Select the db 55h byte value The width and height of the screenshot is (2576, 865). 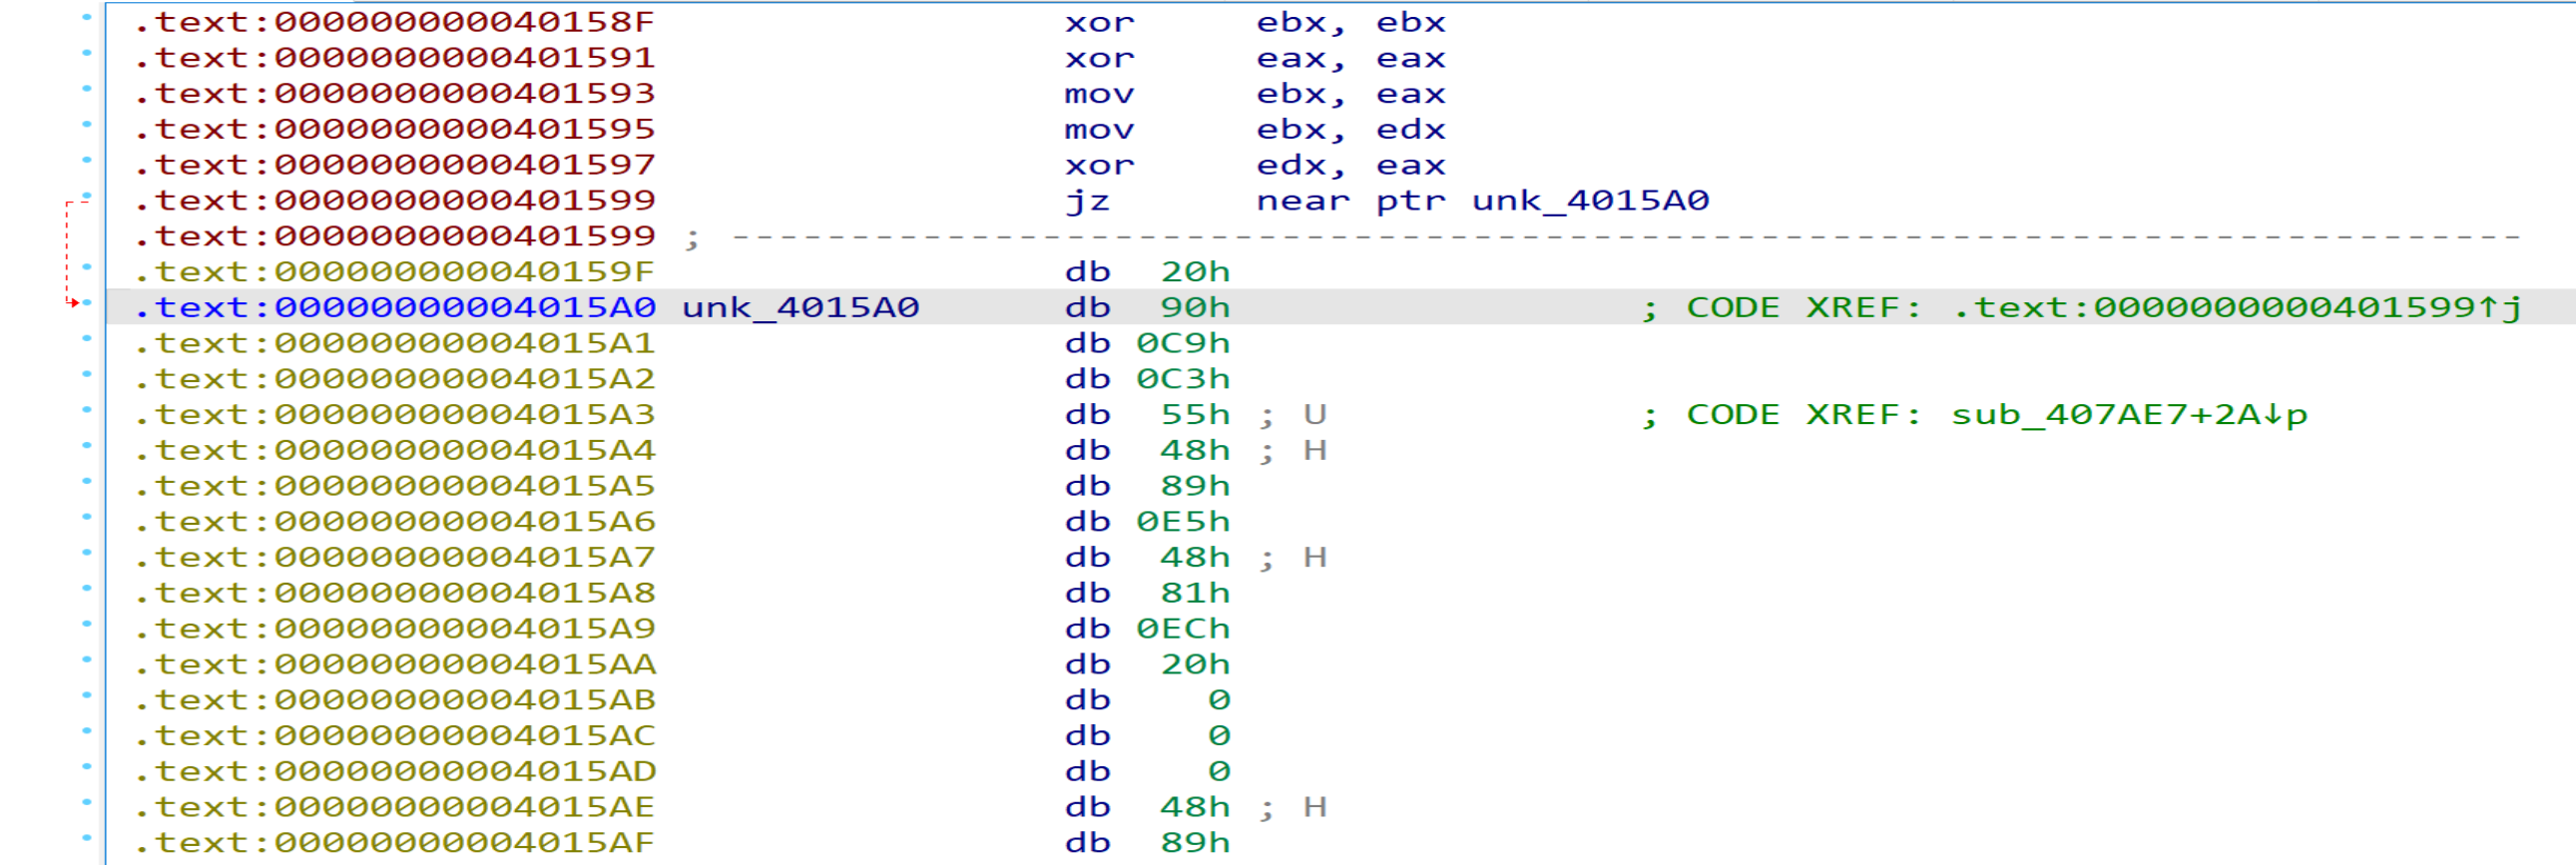tap(1195, 415)
